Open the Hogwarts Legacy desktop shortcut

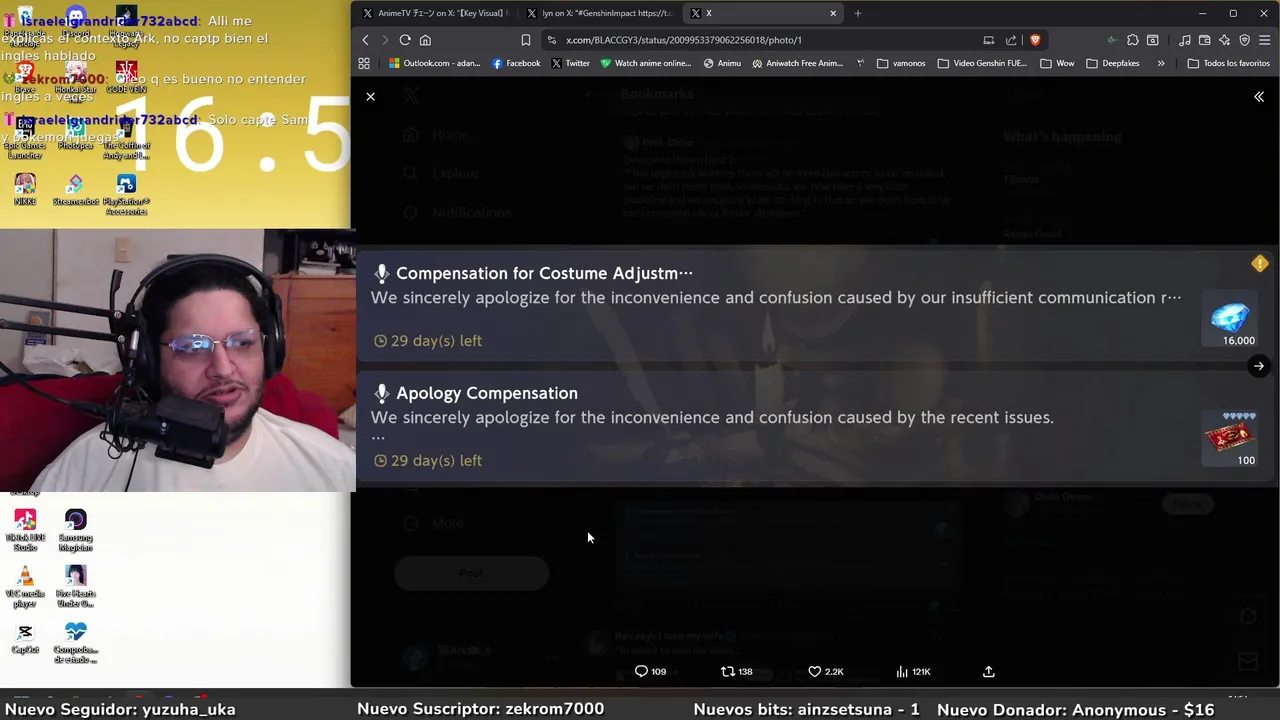pos(126,26)
